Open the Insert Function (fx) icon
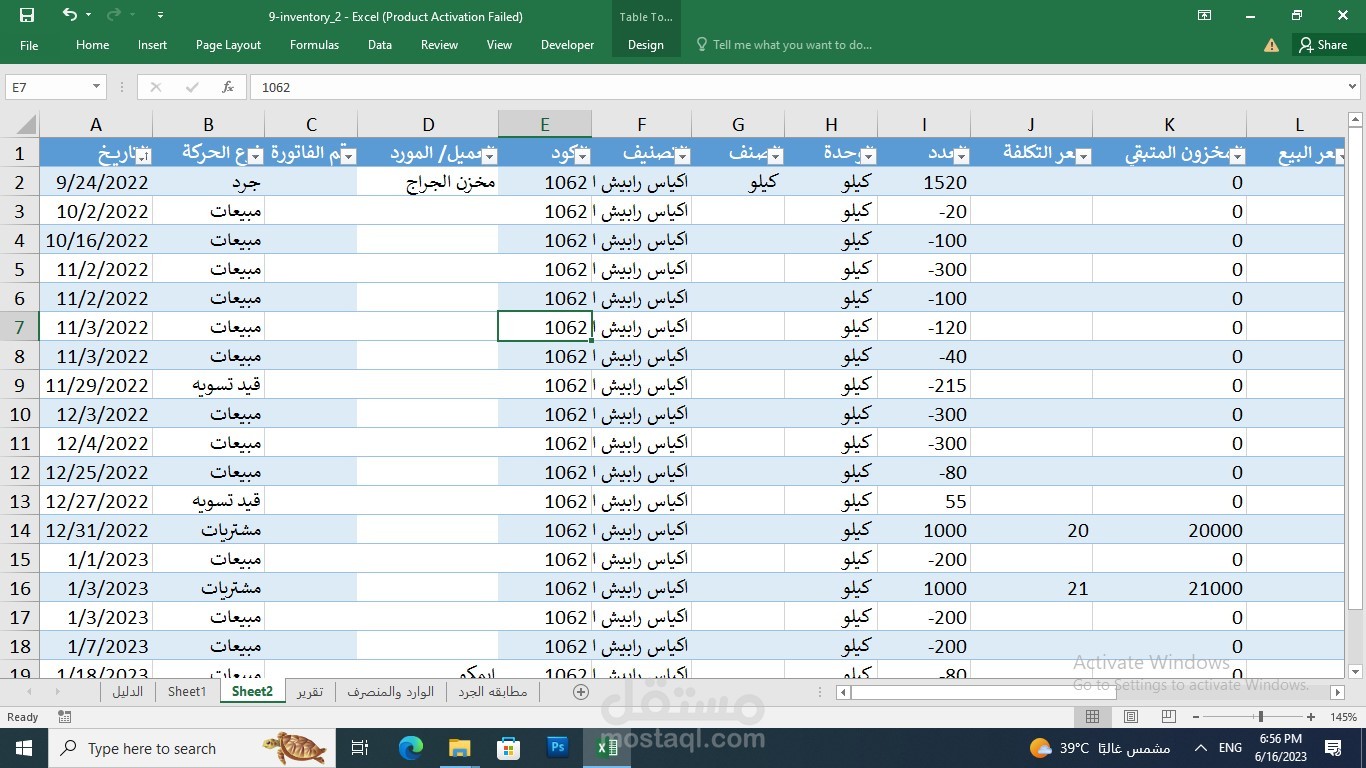The image size is (1366, 768). (x=227, y=87)
